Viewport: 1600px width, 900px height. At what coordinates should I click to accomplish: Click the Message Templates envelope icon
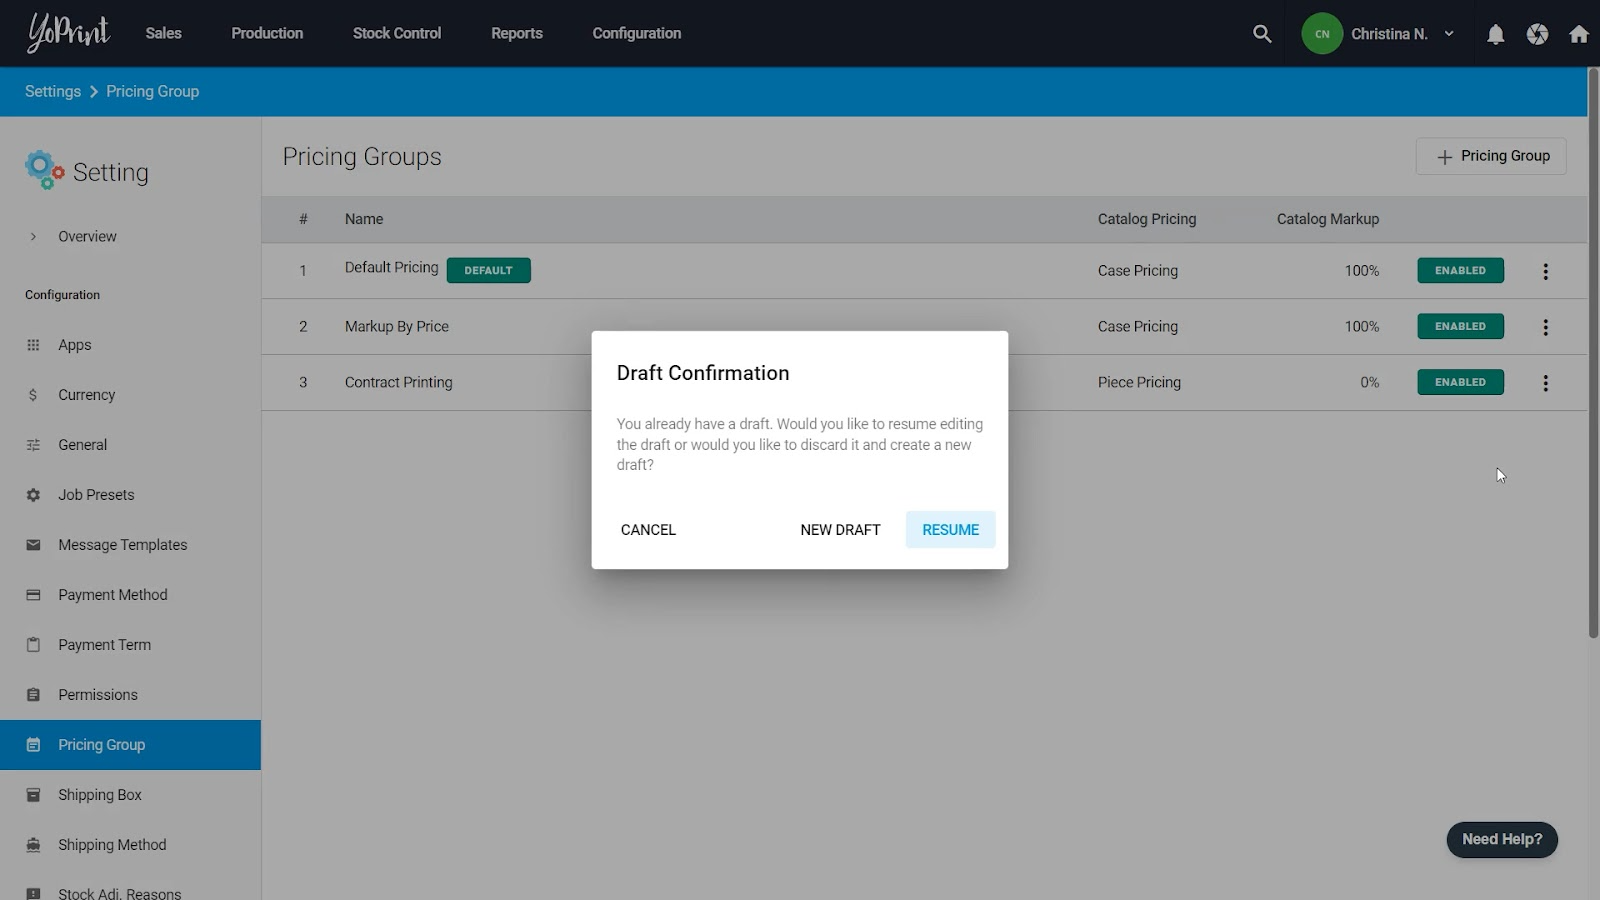pos(33,545)
